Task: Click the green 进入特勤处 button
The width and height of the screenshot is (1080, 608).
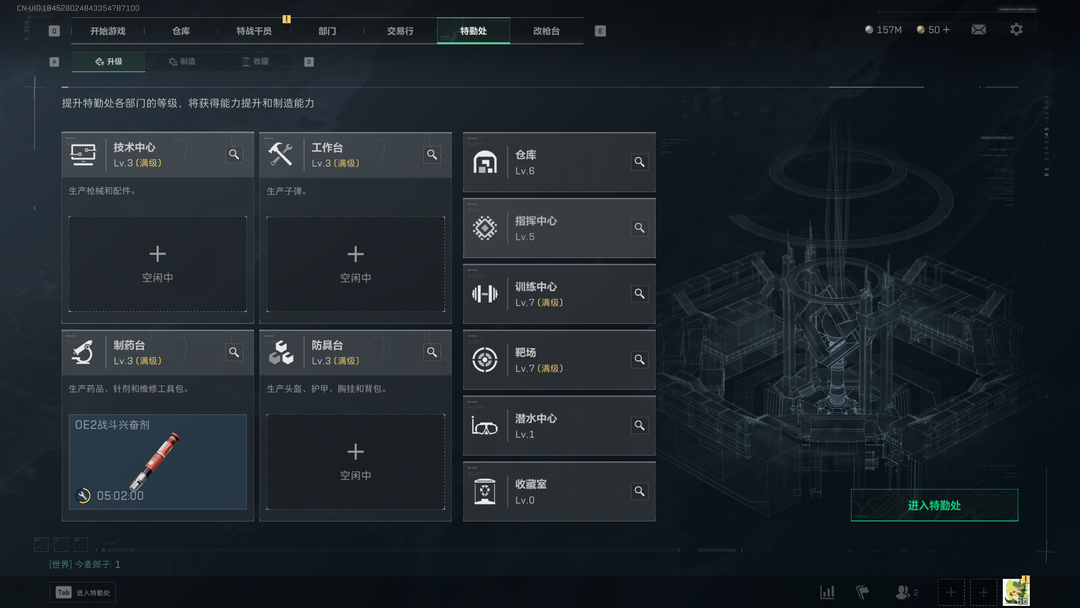Action: 934,505
